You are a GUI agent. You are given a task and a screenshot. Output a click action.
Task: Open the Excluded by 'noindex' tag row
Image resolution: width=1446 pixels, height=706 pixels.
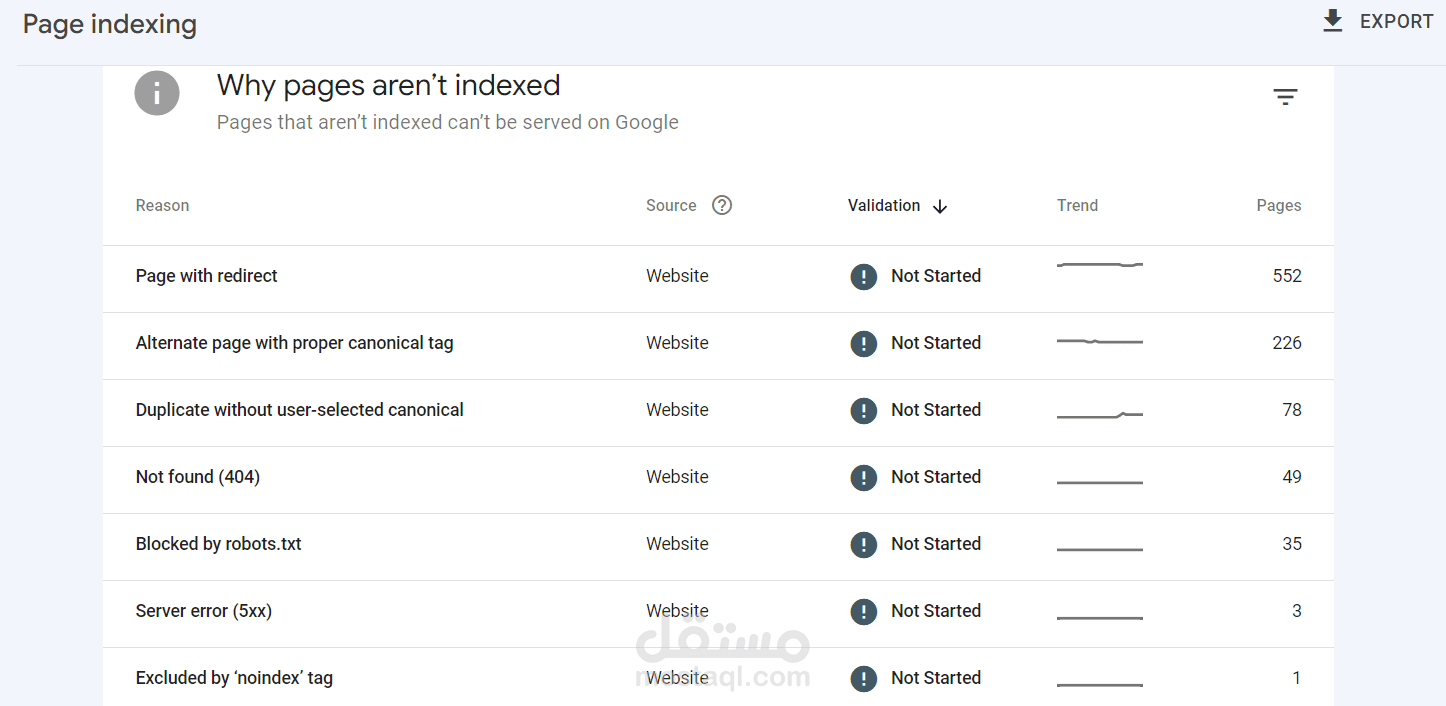click(234, 678)
